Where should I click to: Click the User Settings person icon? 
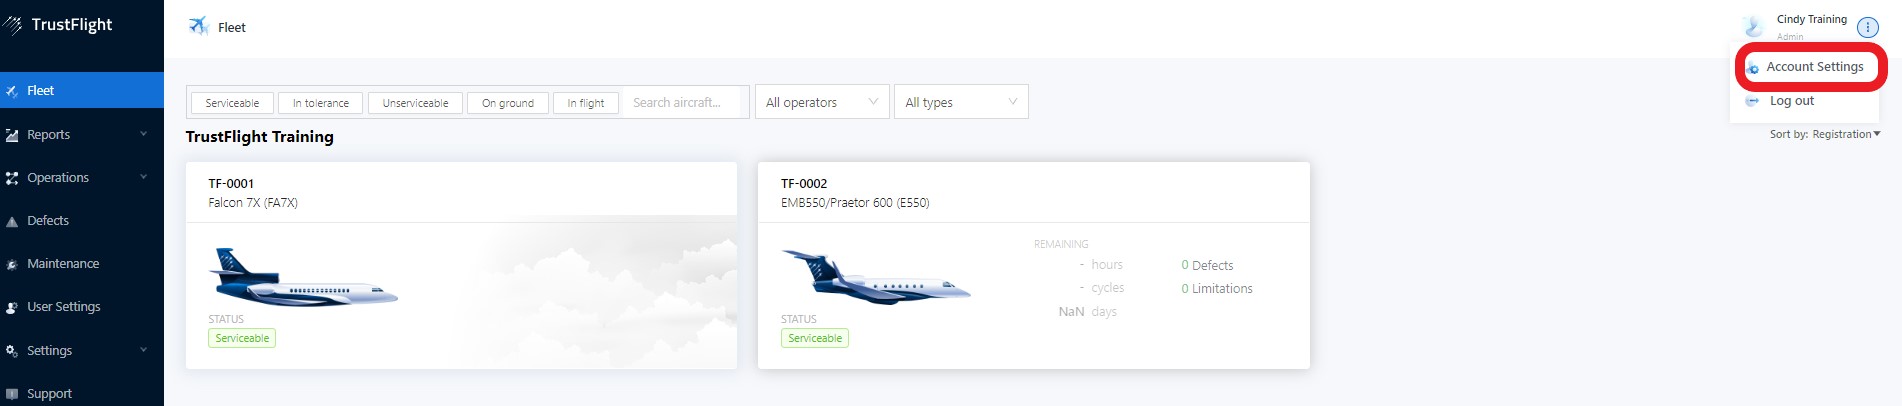(x=12, y=307)
